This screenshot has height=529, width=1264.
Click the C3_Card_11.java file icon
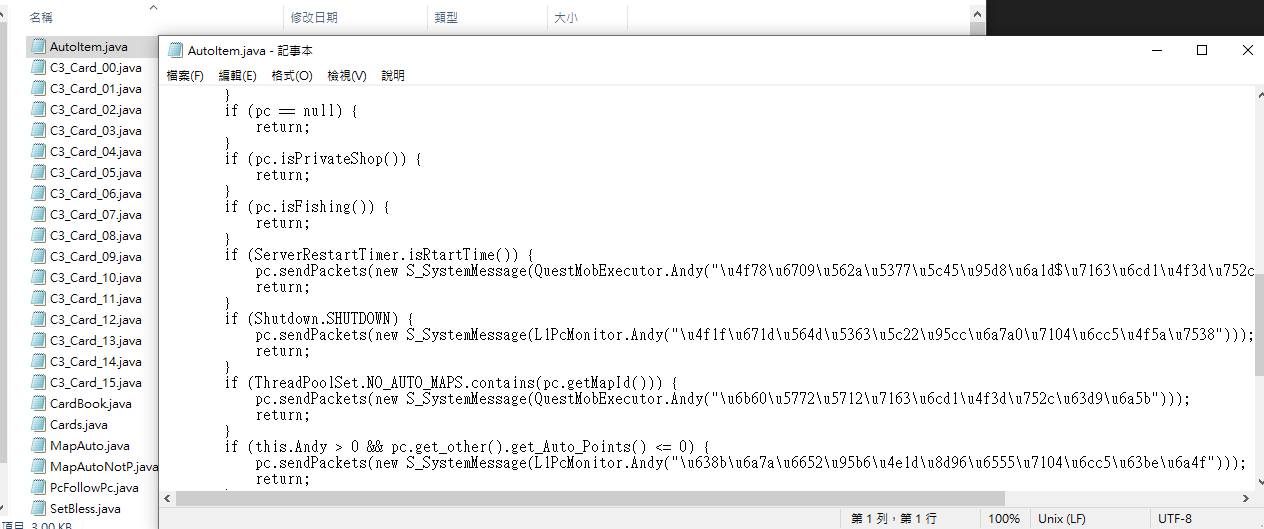coord(38,298)
